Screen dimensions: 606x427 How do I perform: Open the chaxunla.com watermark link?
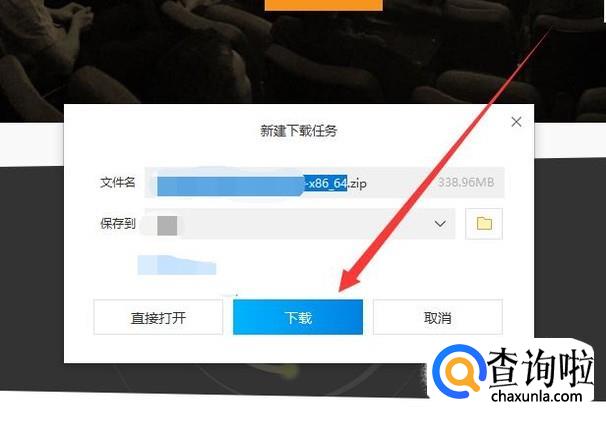point(536,396)
